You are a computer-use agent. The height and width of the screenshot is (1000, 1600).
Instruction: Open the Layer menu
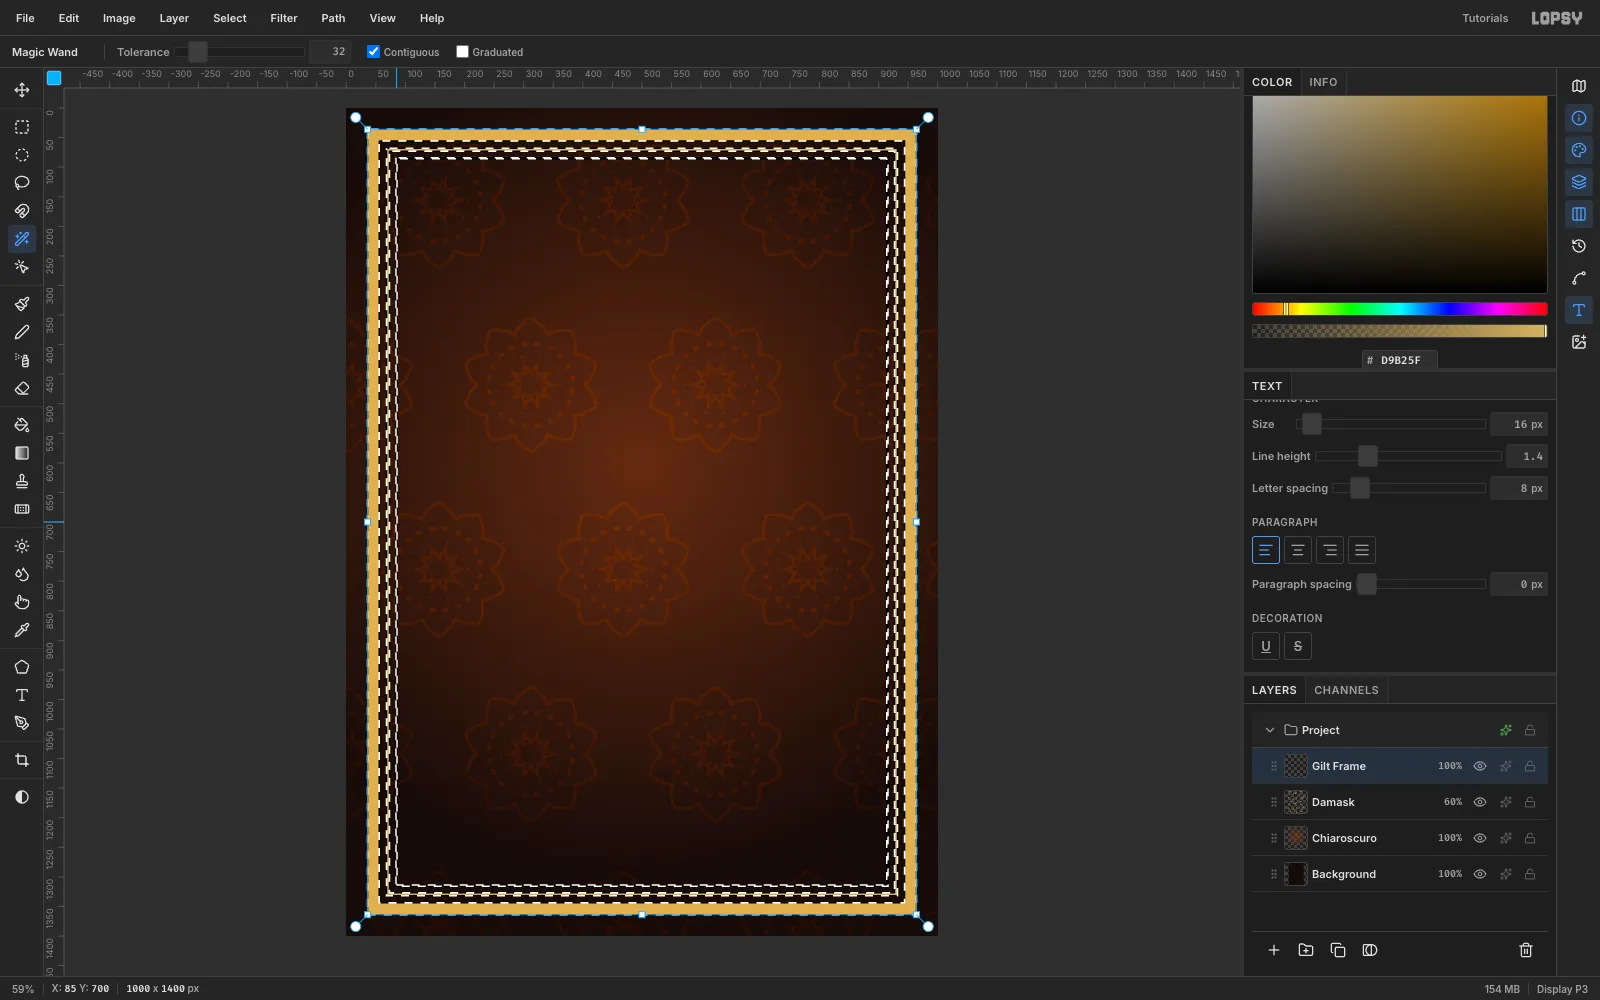[174, 18]
